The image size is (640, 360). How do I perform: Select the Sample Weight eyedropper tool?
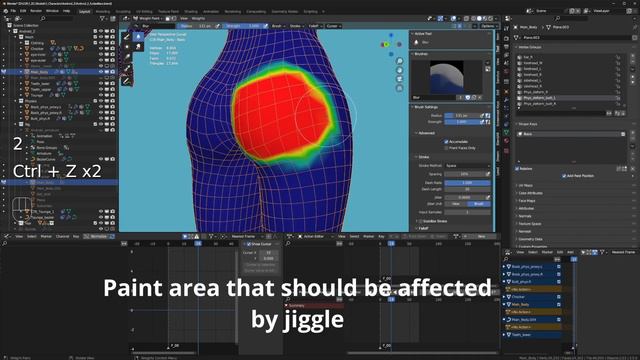pos(127,68)
